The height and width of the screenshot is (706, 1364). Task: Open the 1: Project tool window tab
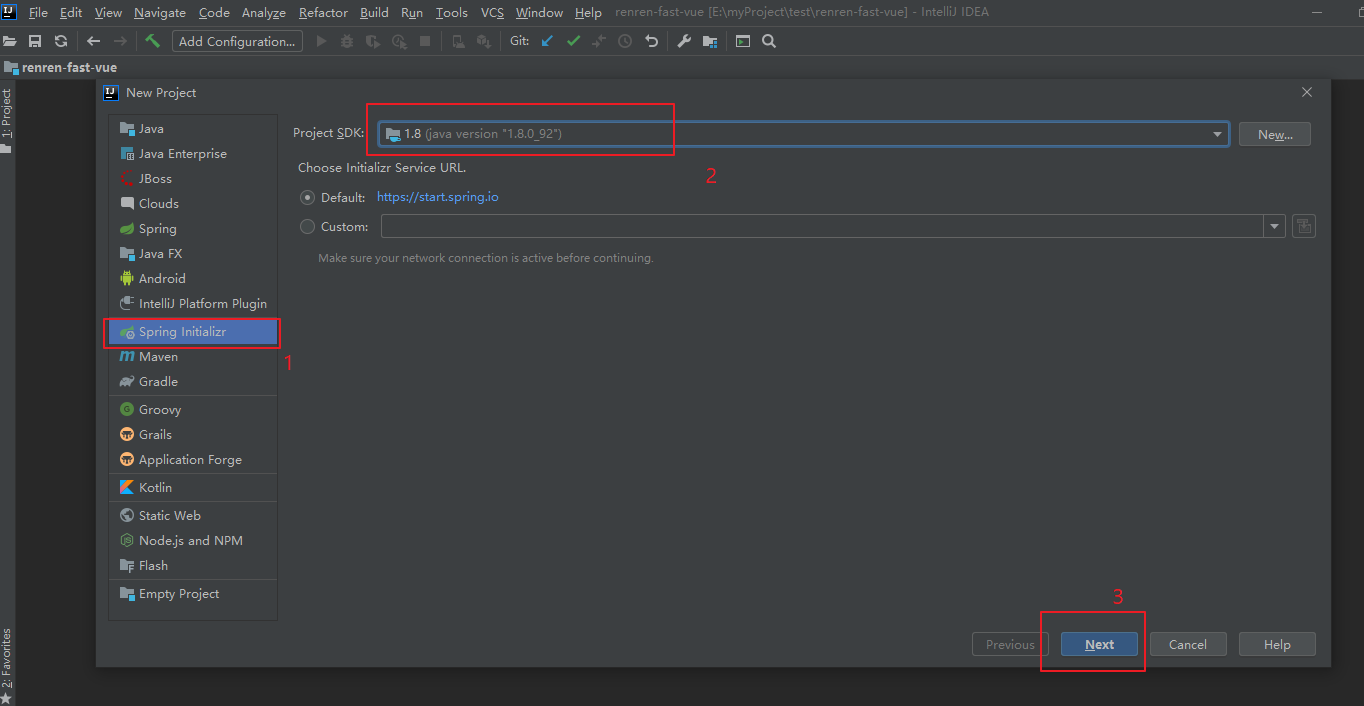(x=7, y=121)
